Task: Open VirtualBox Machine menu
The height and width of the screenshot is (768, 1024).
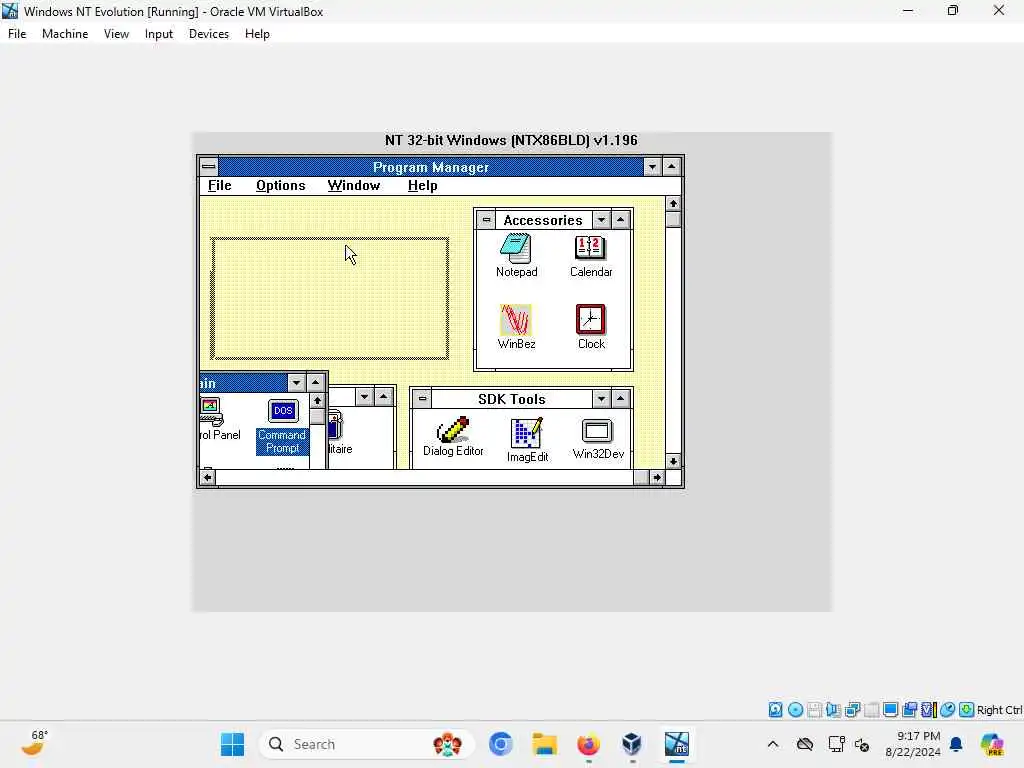Action: 65,34
